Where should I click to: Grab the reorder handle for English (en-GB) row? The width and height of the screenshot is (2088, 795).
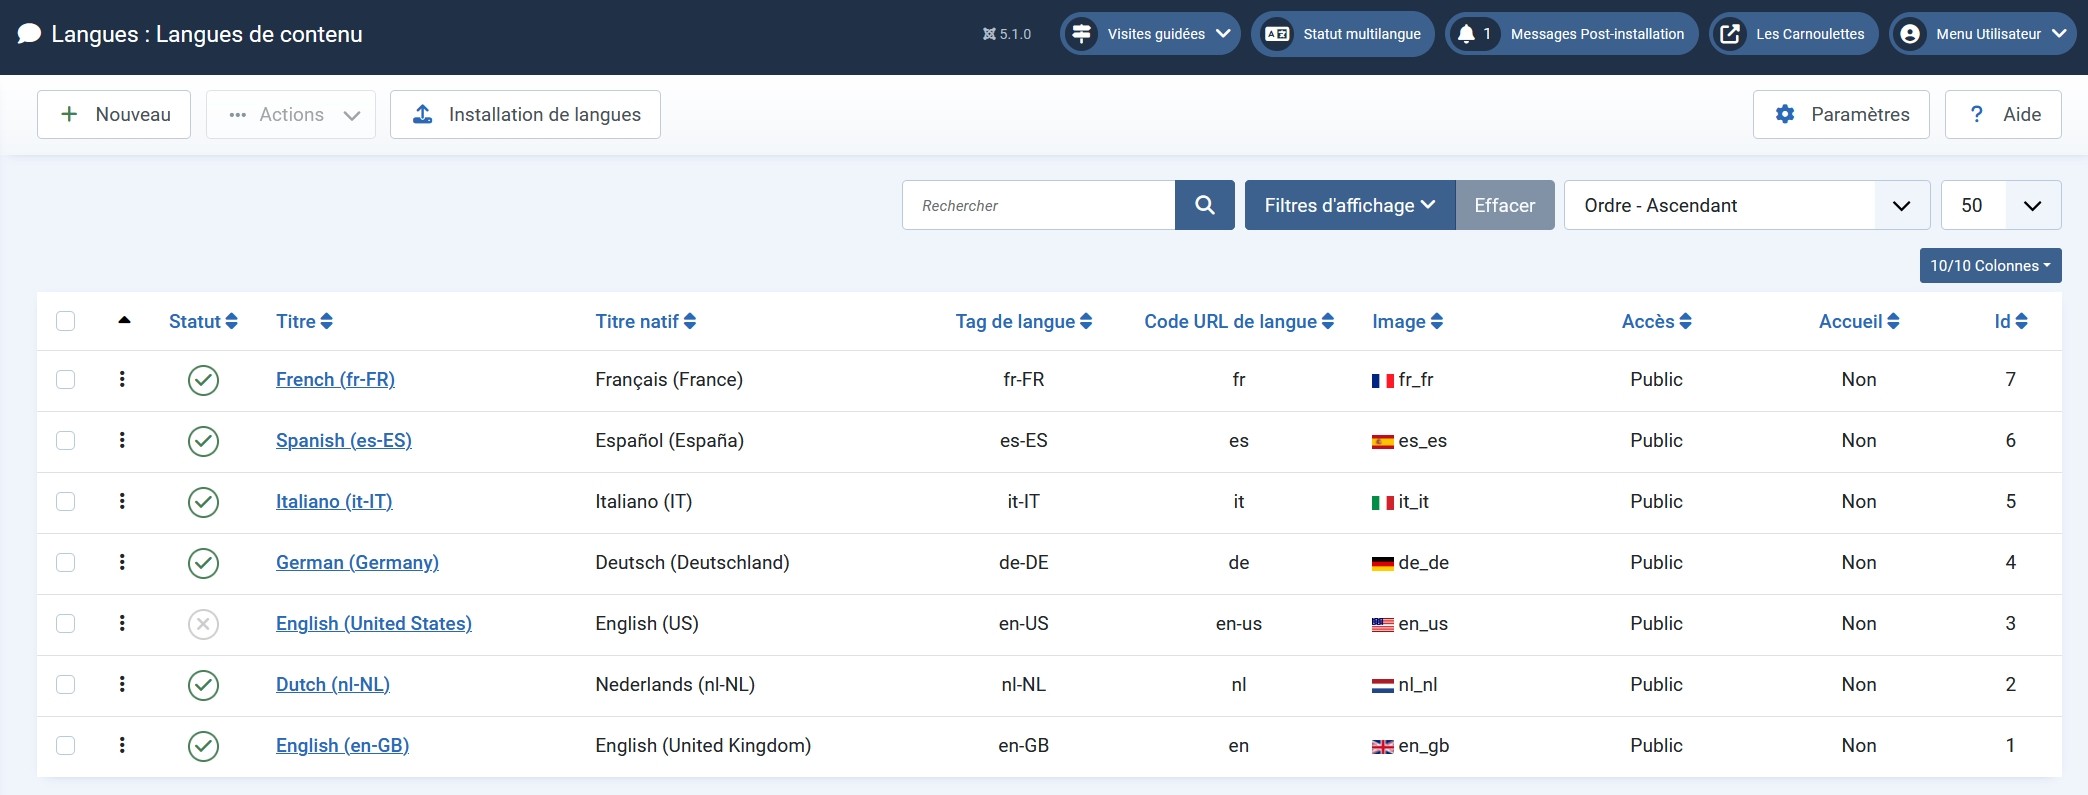tap(122, 745)
